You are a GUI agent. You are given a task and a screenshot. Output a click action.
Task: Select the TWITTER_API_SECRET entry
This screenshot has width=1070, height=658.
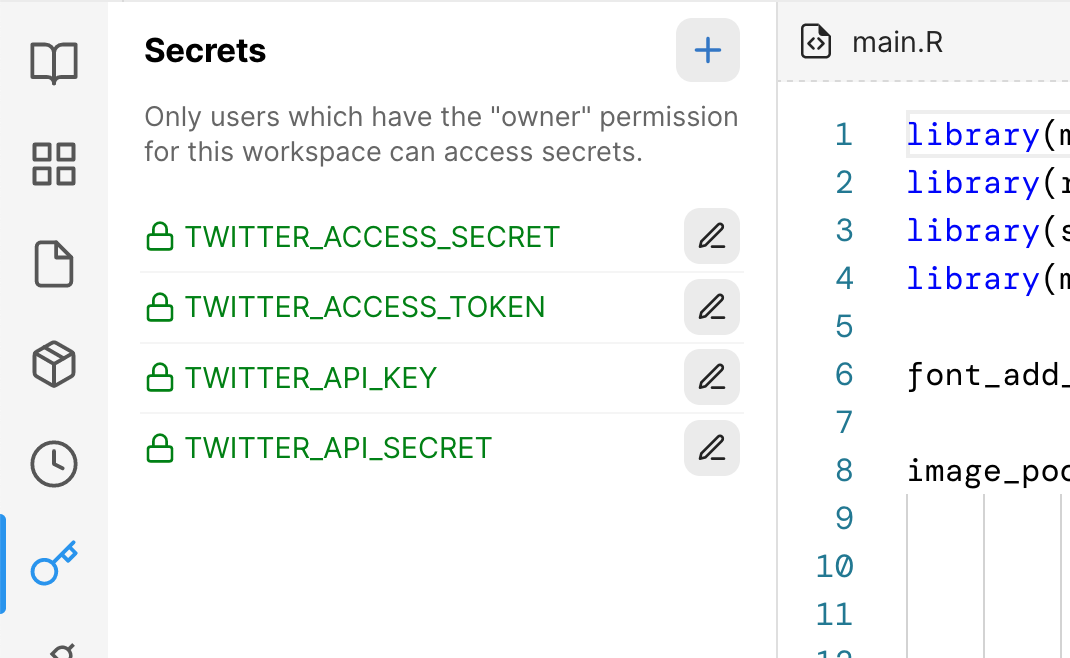(x=319, y=448)
